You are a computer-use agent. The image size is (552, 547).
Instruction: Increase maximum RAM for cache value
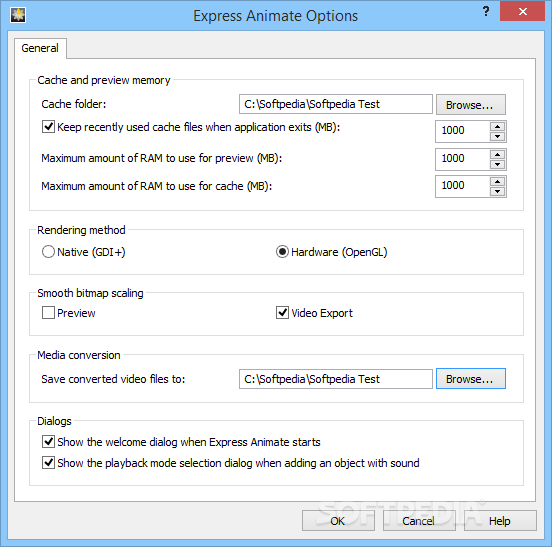click(497, 182)
